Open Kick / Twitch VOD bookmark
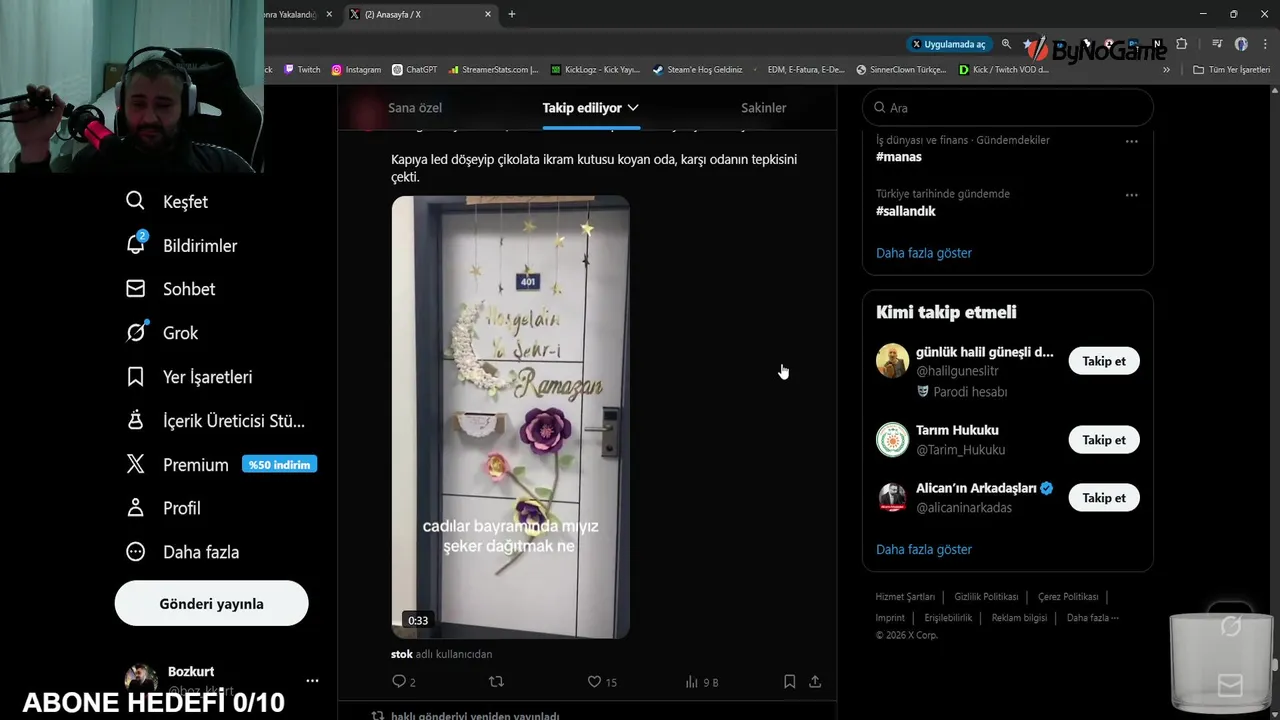1280x720 pixels. (1004, 70)
